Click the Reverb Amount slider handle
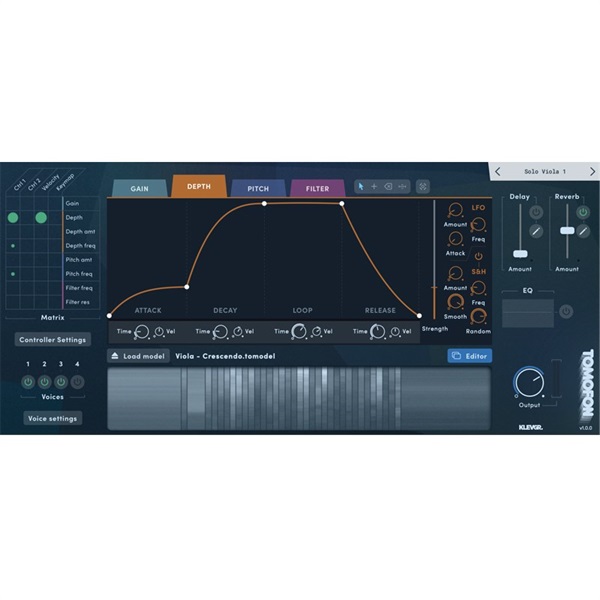 pyautogui.click(x=567, y=231)
